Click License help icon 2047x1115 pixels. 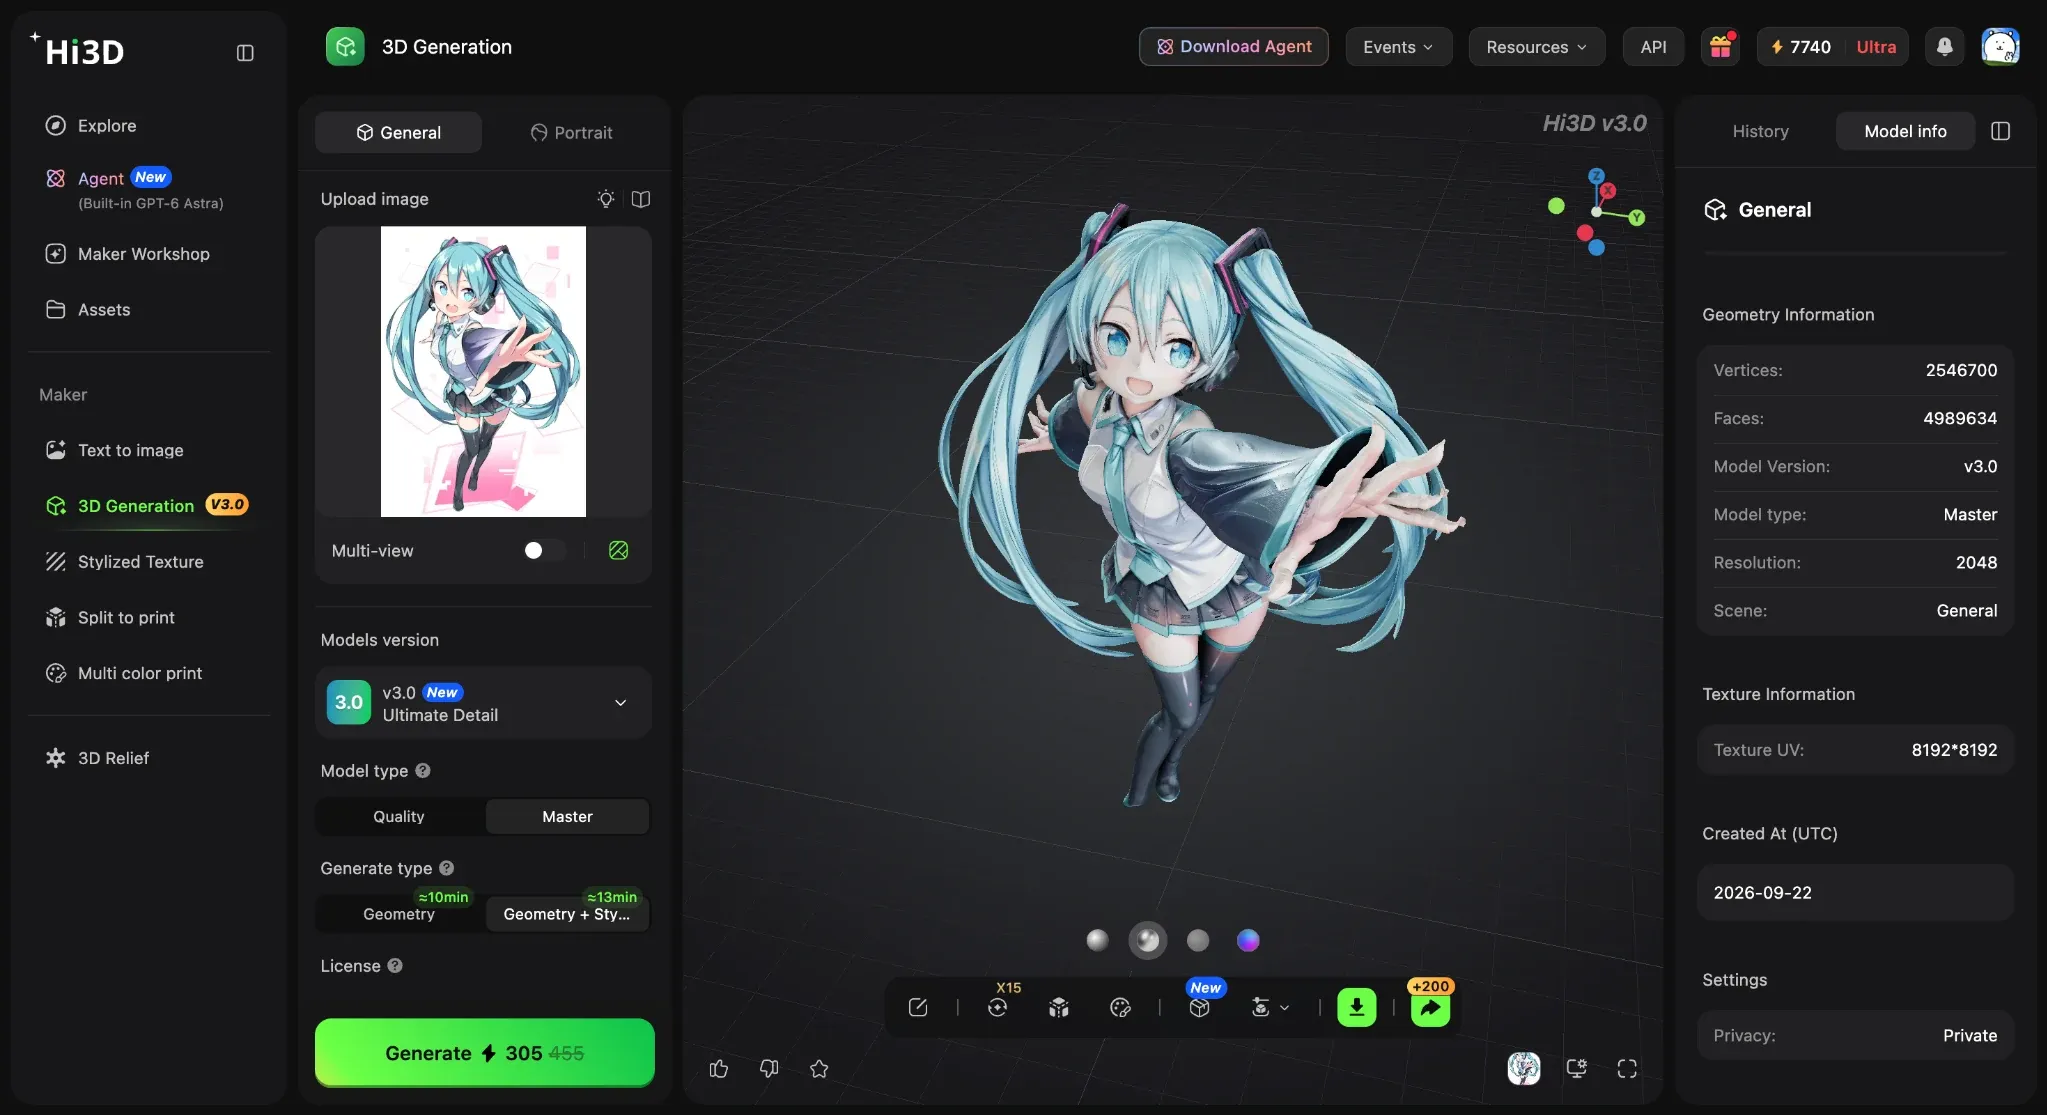395,966
